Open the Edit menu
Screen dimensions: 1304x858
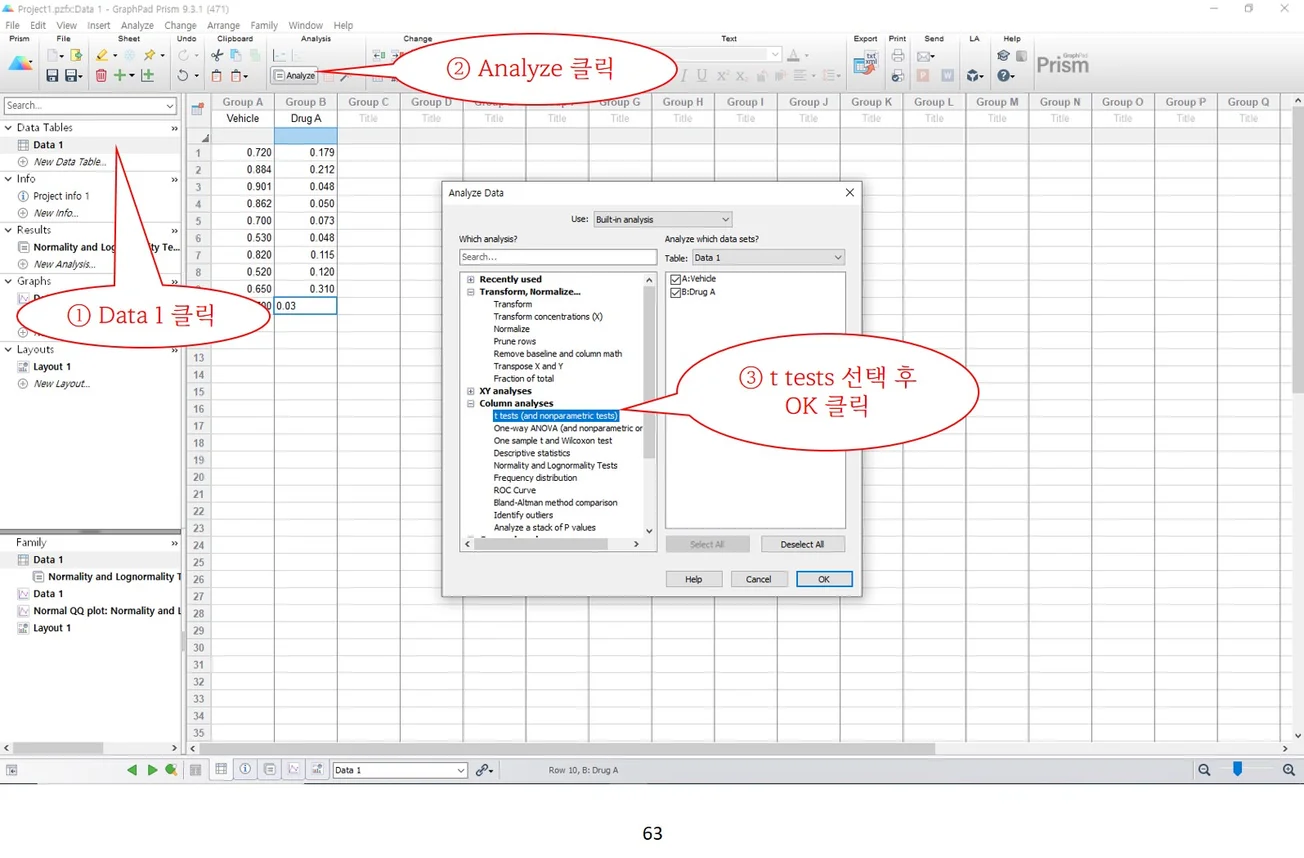pyautogui.click(x=38, y=25)
